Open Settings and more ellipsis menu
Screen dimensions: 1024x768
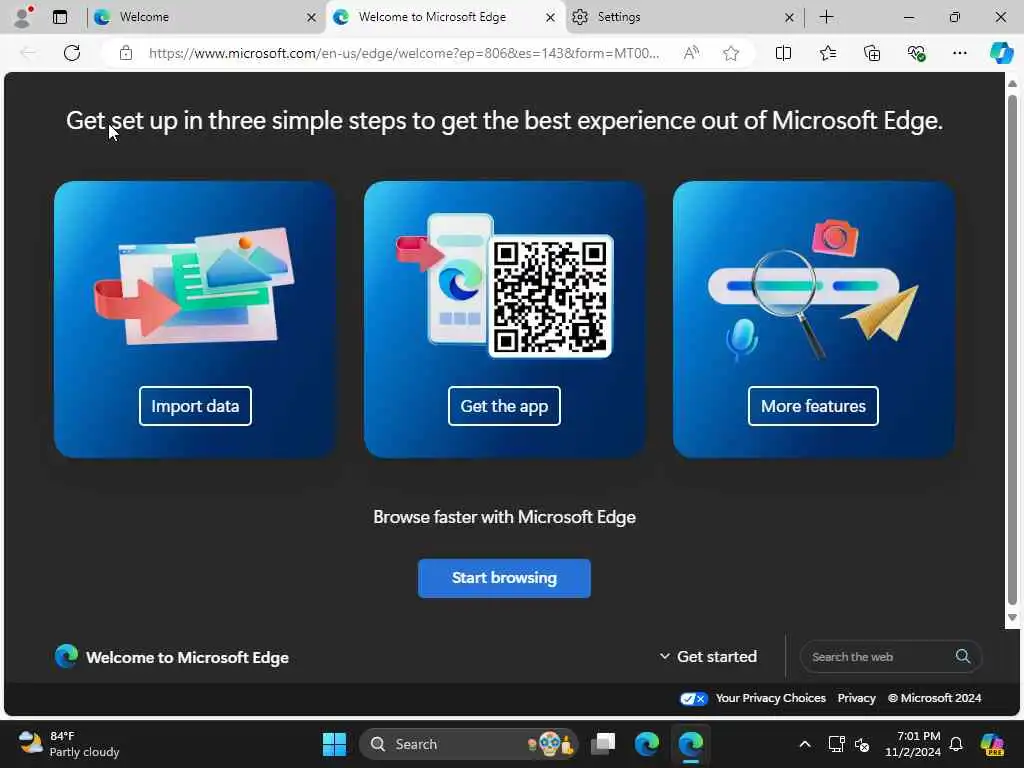[x=959, y=53]
